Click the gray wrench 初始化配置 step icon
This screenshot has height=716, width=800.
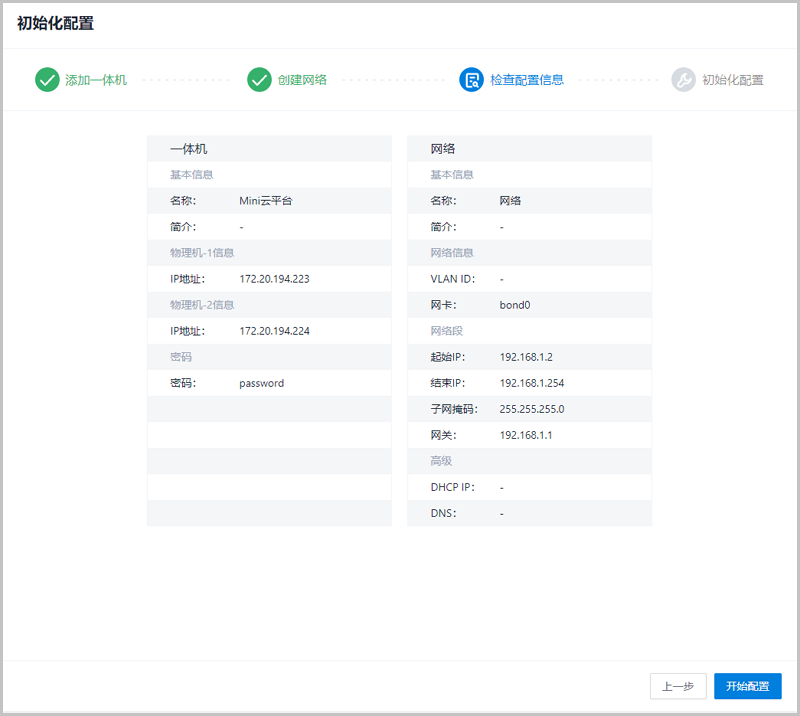[683, 80]
